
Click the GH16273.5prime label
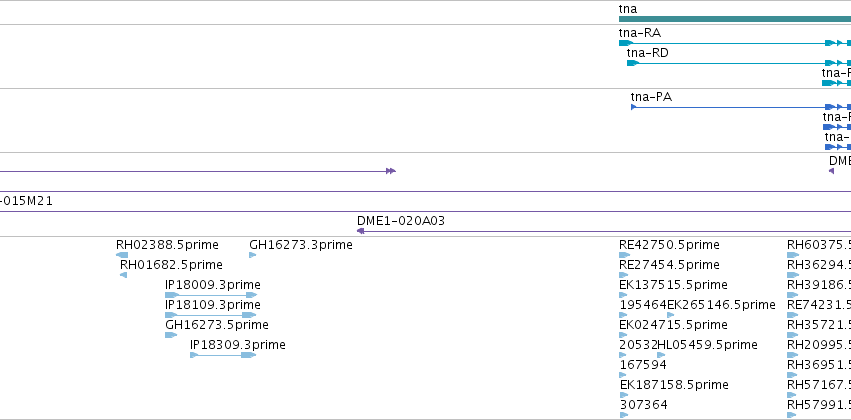pos(217,325)
